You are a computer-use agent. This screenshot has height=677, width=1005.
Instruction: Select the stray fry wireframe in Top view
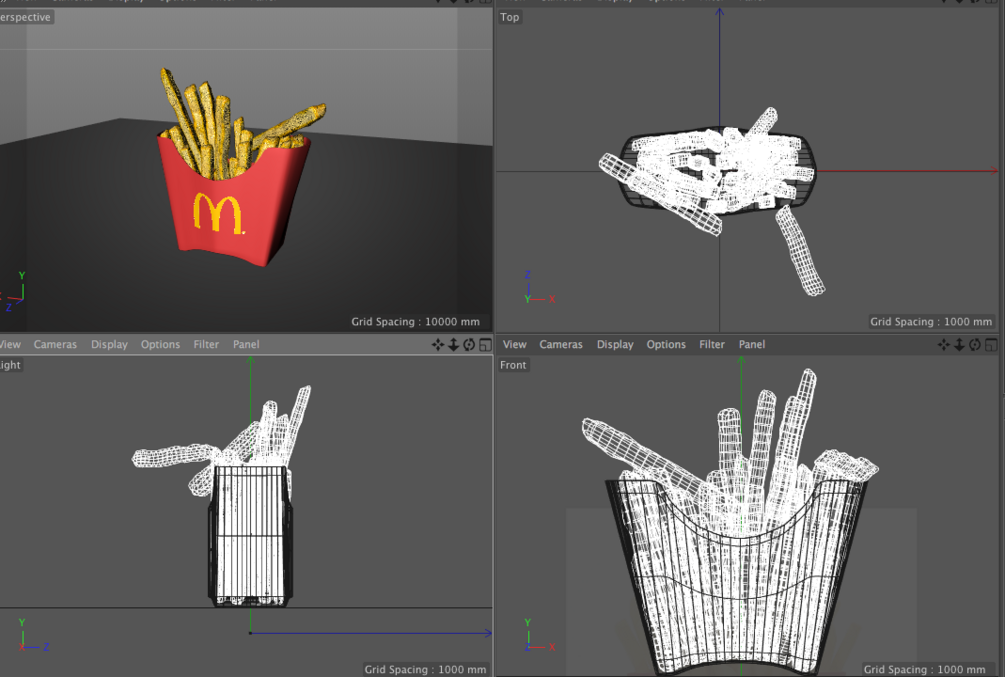click(x=800, y=251)
